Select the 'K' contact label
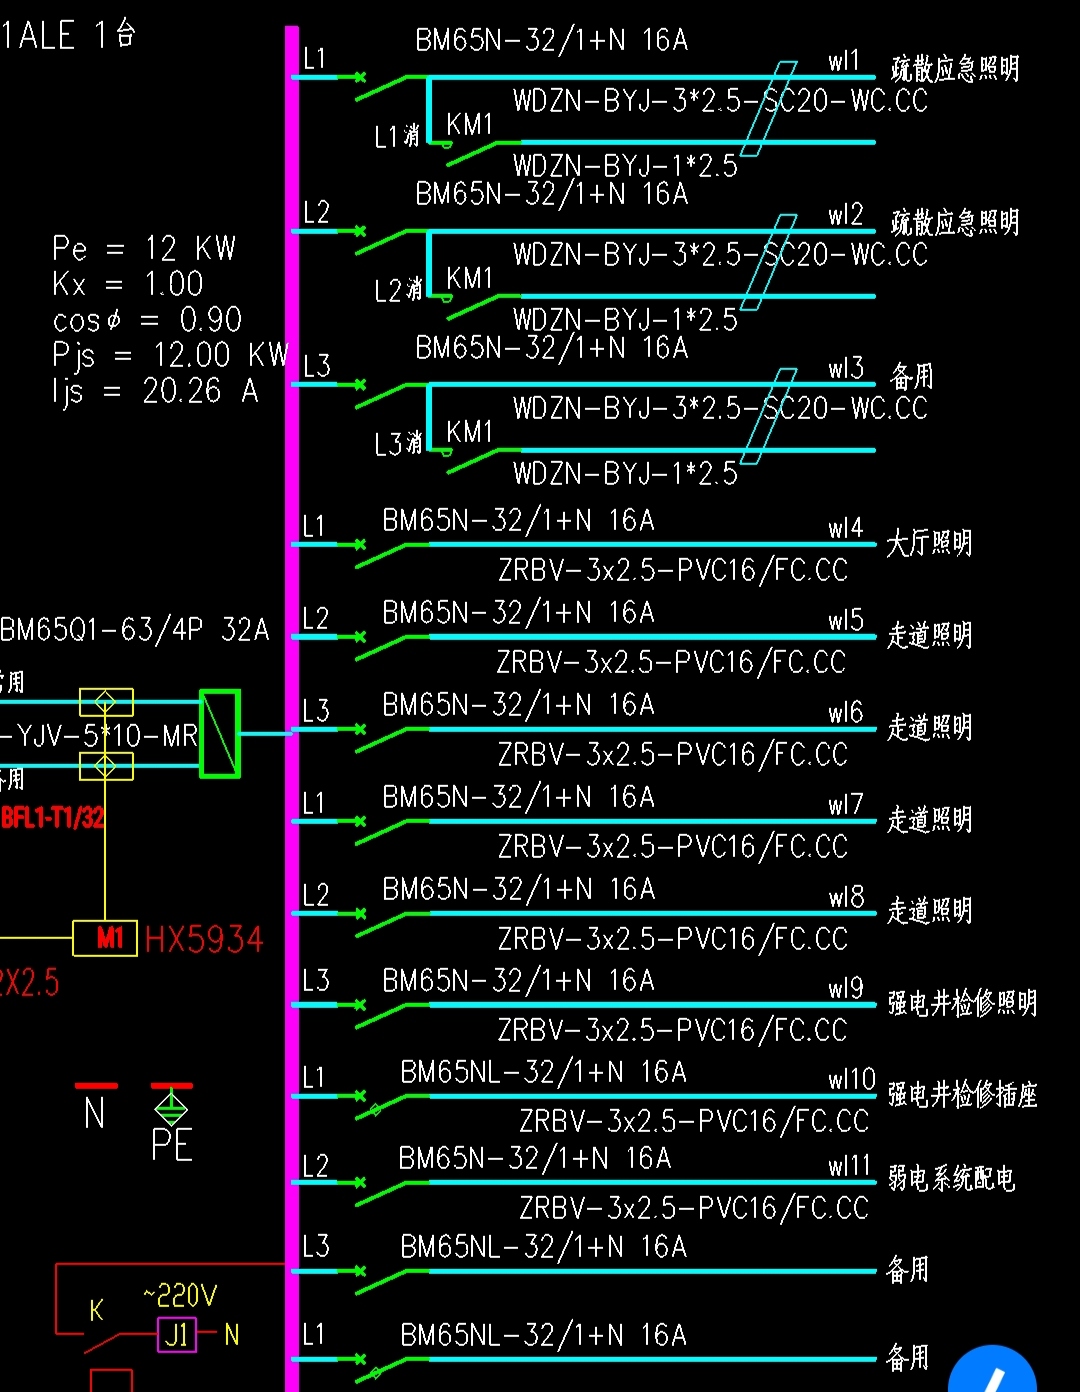 (x=97, y=1311)
